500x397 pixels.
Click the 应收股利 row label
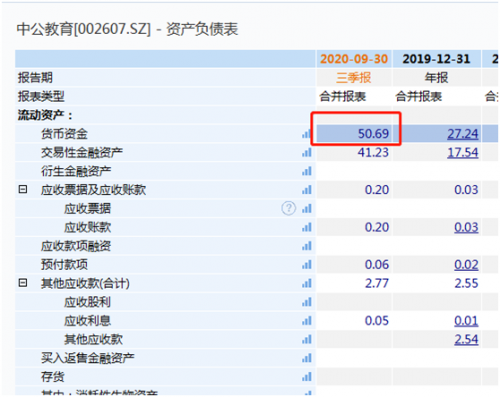(x=87, y=302)
